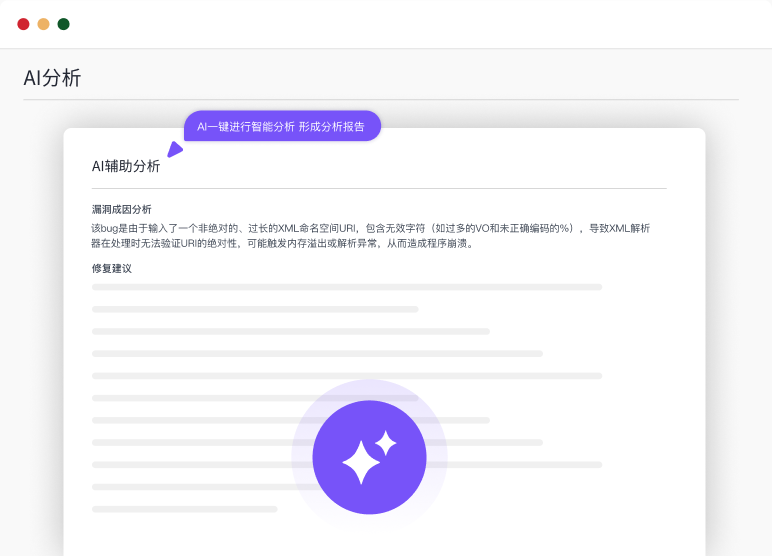Select the "AI分析" page title
The height and width of the screenshot is (556, 772).
(x=52, y=78)
